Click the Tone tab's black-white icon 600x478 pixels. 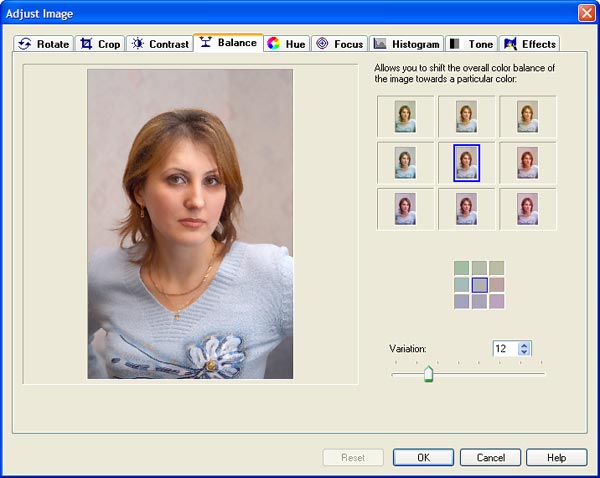coord(454,44)
